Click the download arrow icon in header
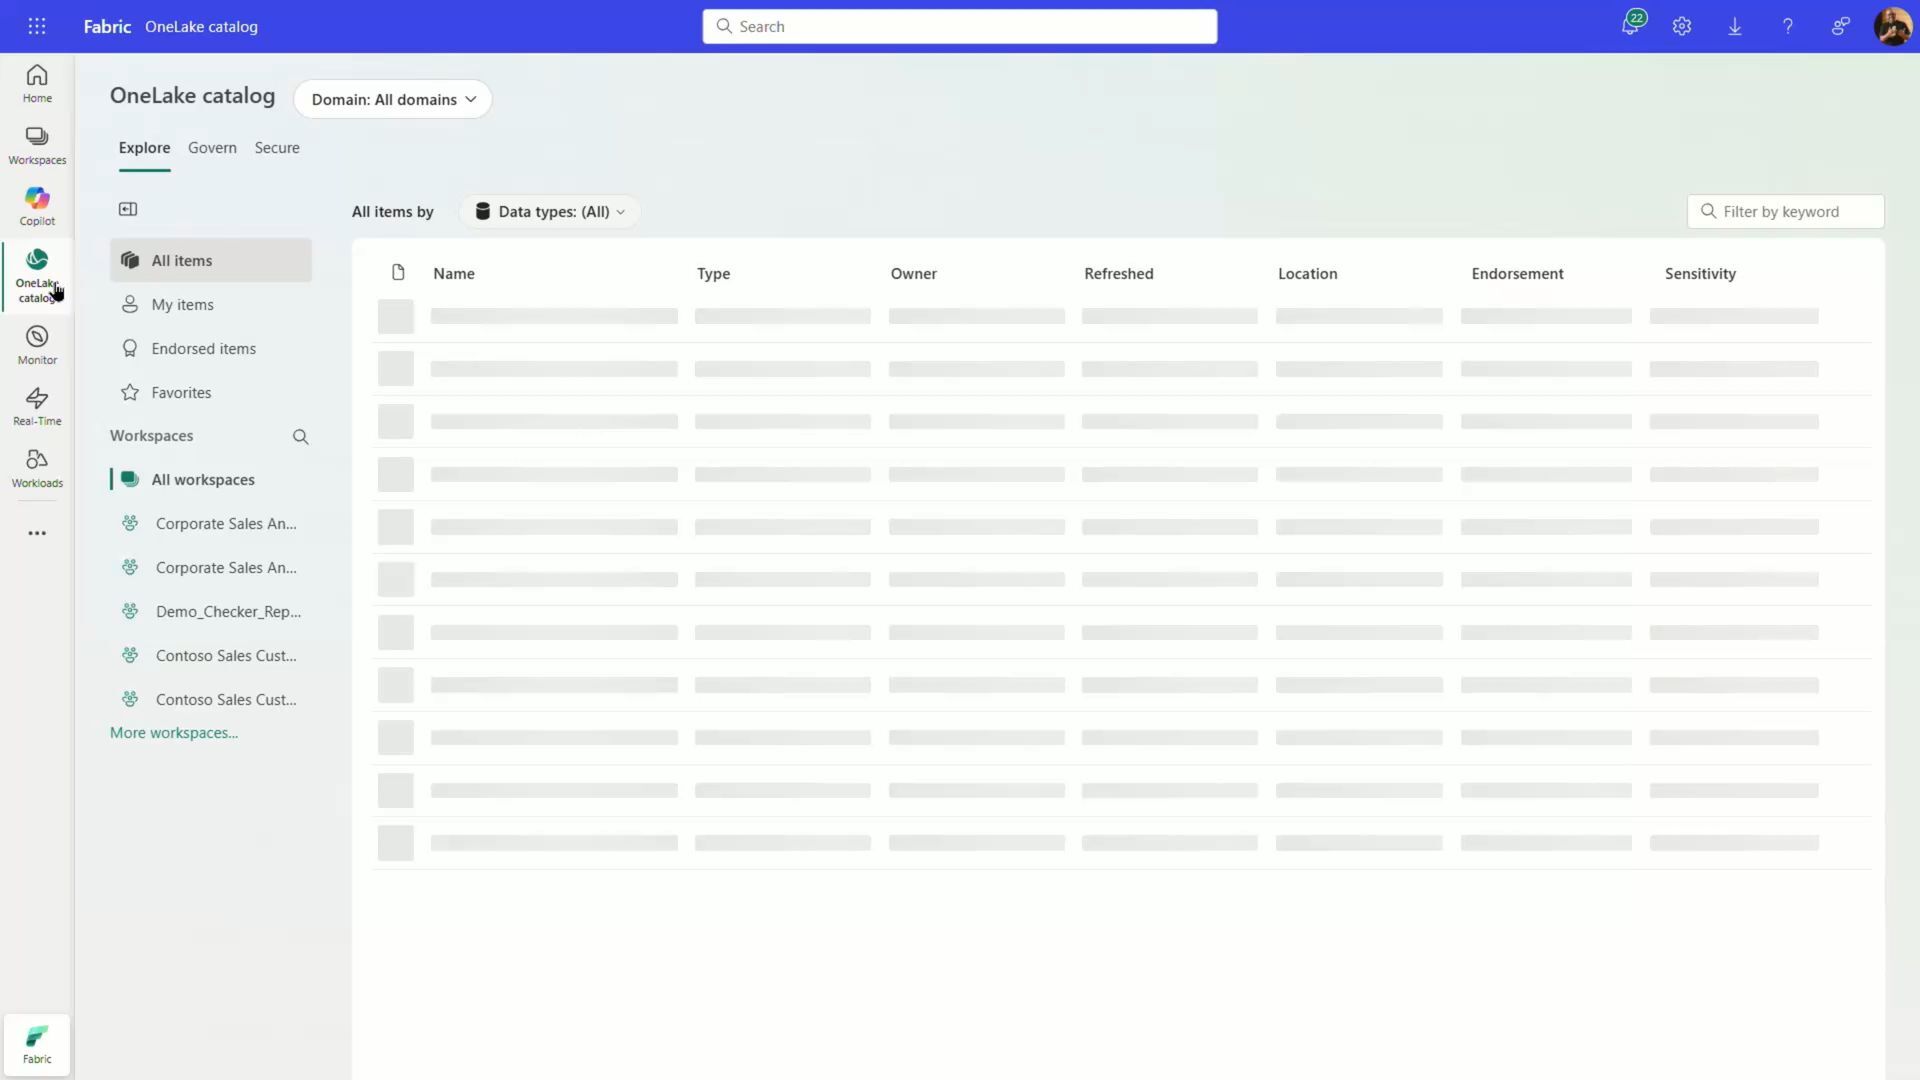 [x=1735, y=27]
